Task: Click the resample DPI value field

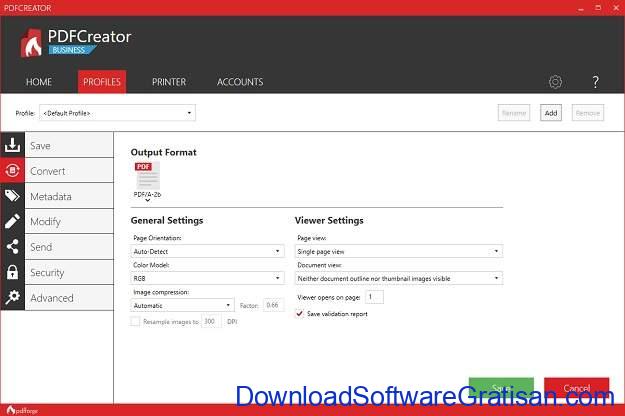Action: pyautogui.click(x=211, y=321)
